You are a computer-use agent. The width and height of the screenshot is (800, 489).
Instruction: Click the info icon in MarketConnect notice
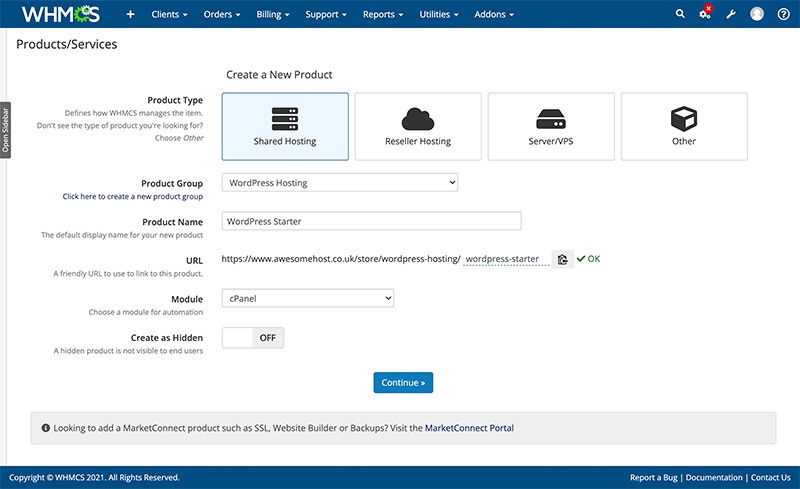click(x=45, y=428)
